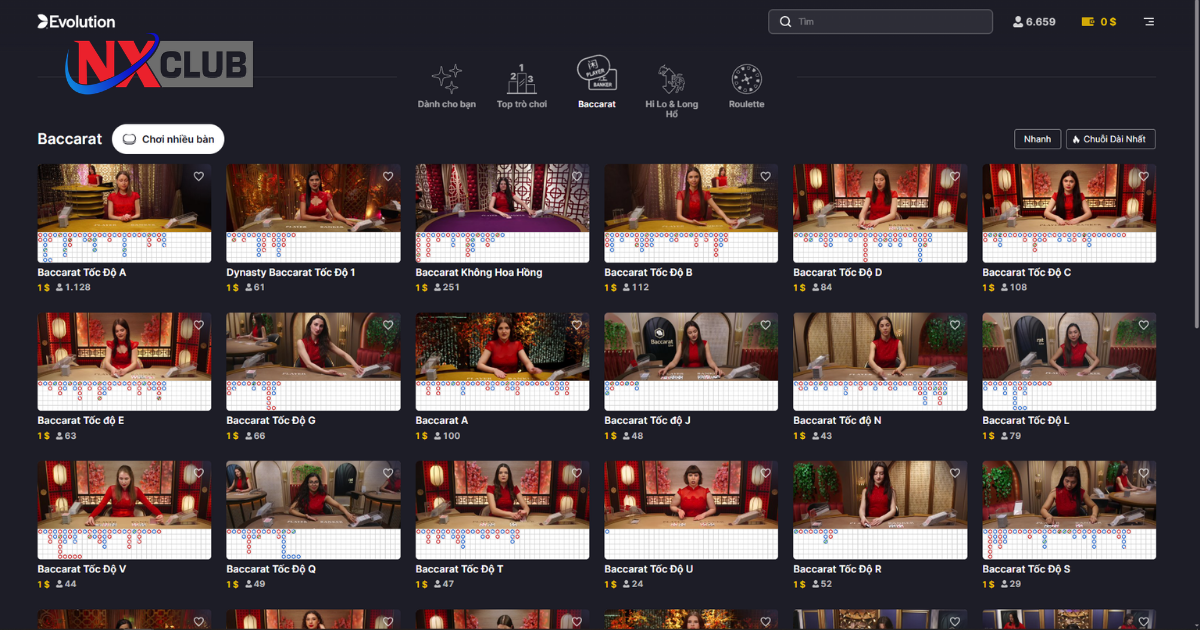Favorite Baccarat Tốc Độ G heart icon
This screenshot has width=1200, height=630.
388,325
